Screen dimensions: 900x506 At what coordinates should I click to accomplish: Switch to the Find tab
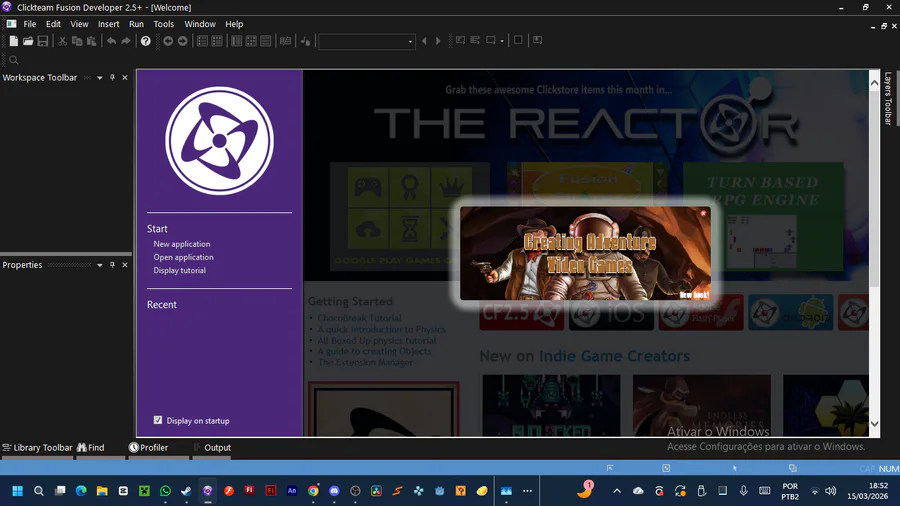(x=91, y=447)
